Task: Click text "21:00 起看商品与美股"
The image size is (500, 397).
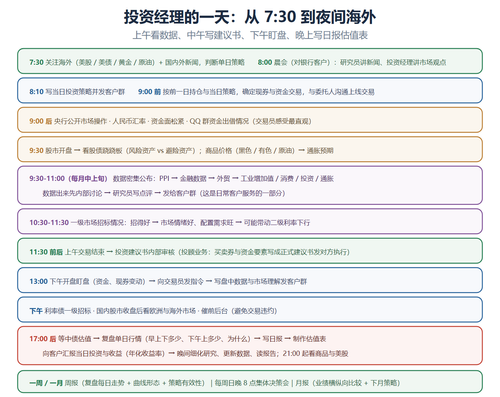Action: 316,354
